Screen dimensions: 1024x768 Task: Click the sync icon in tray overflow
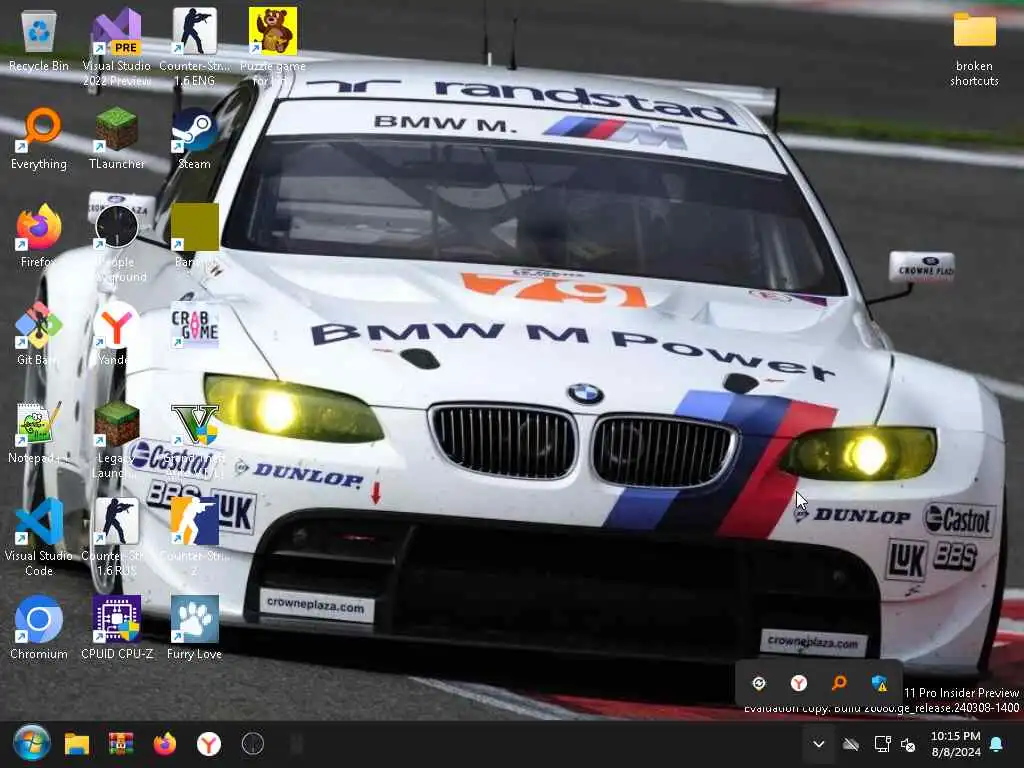coord(759,683)
